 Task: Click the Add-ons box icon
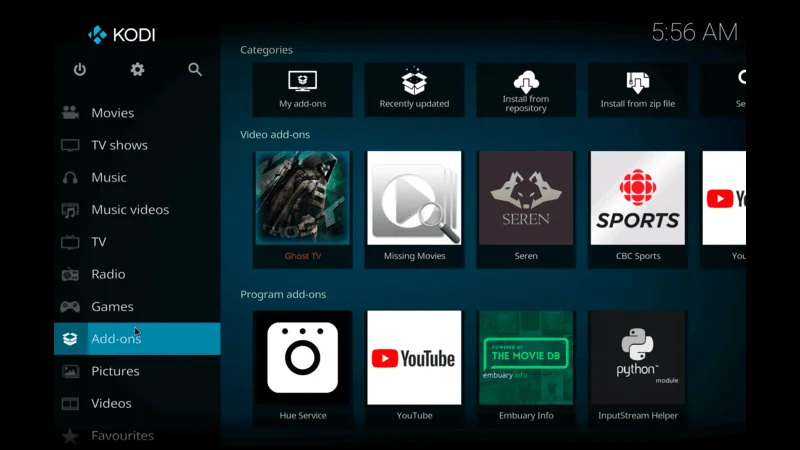click(x=70, y=339)
